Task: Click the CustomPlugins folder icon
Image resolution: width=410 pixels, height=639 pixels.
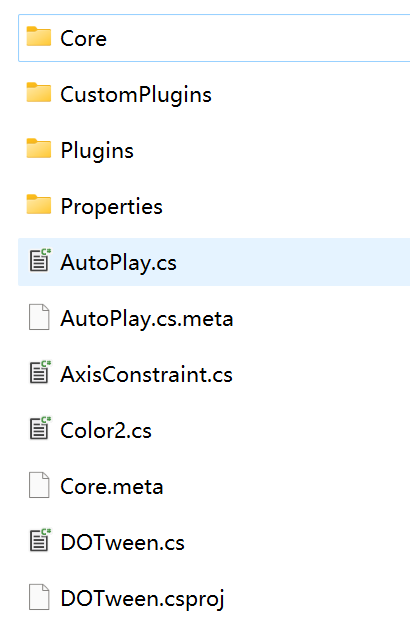Action: (x=39, y=92)
